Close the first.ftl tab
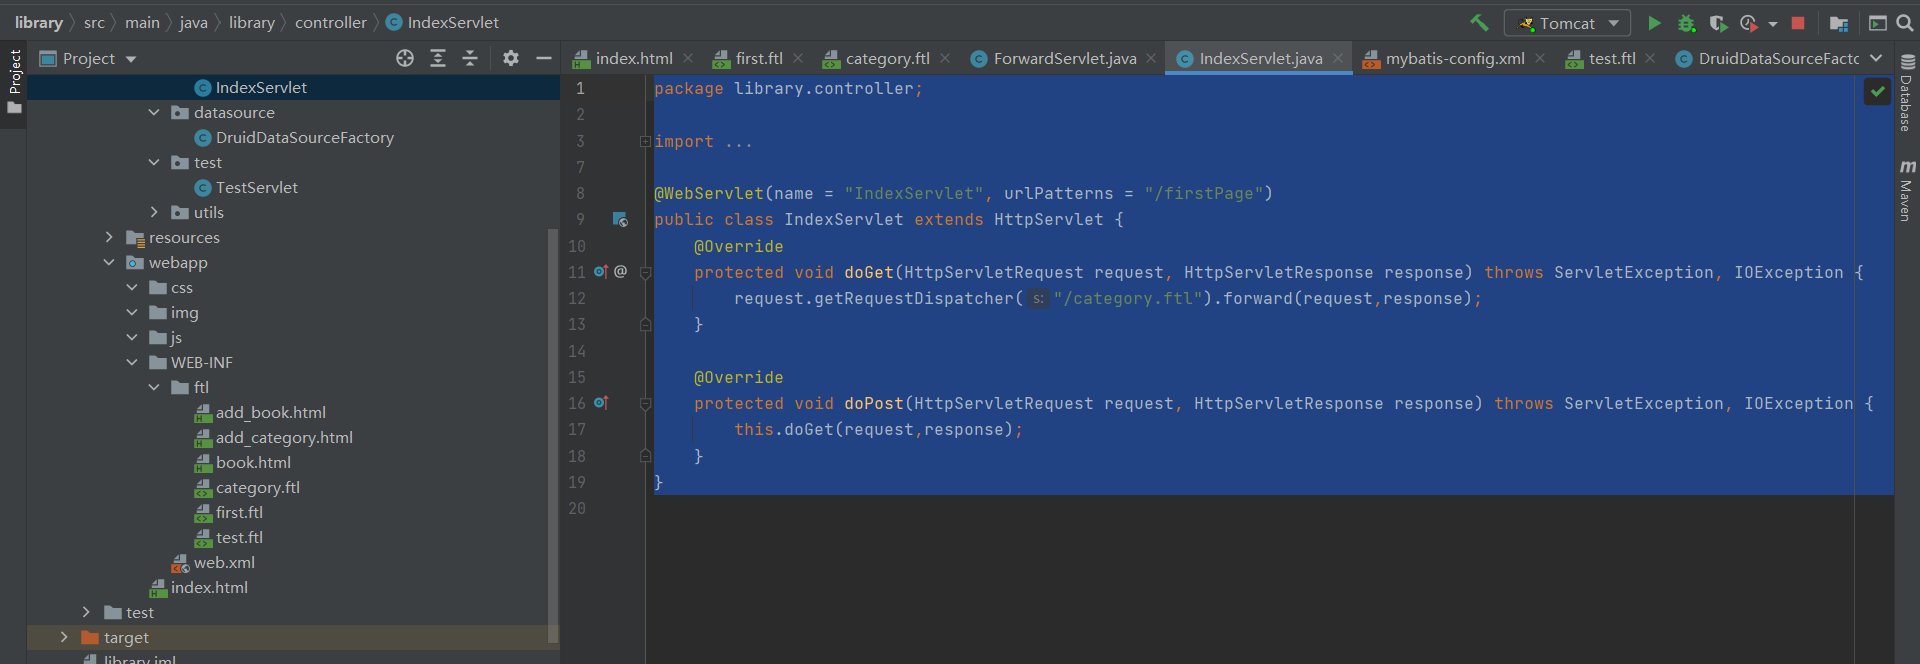The height and width of the screenshot is (664, 1920). tap(798, 58)
